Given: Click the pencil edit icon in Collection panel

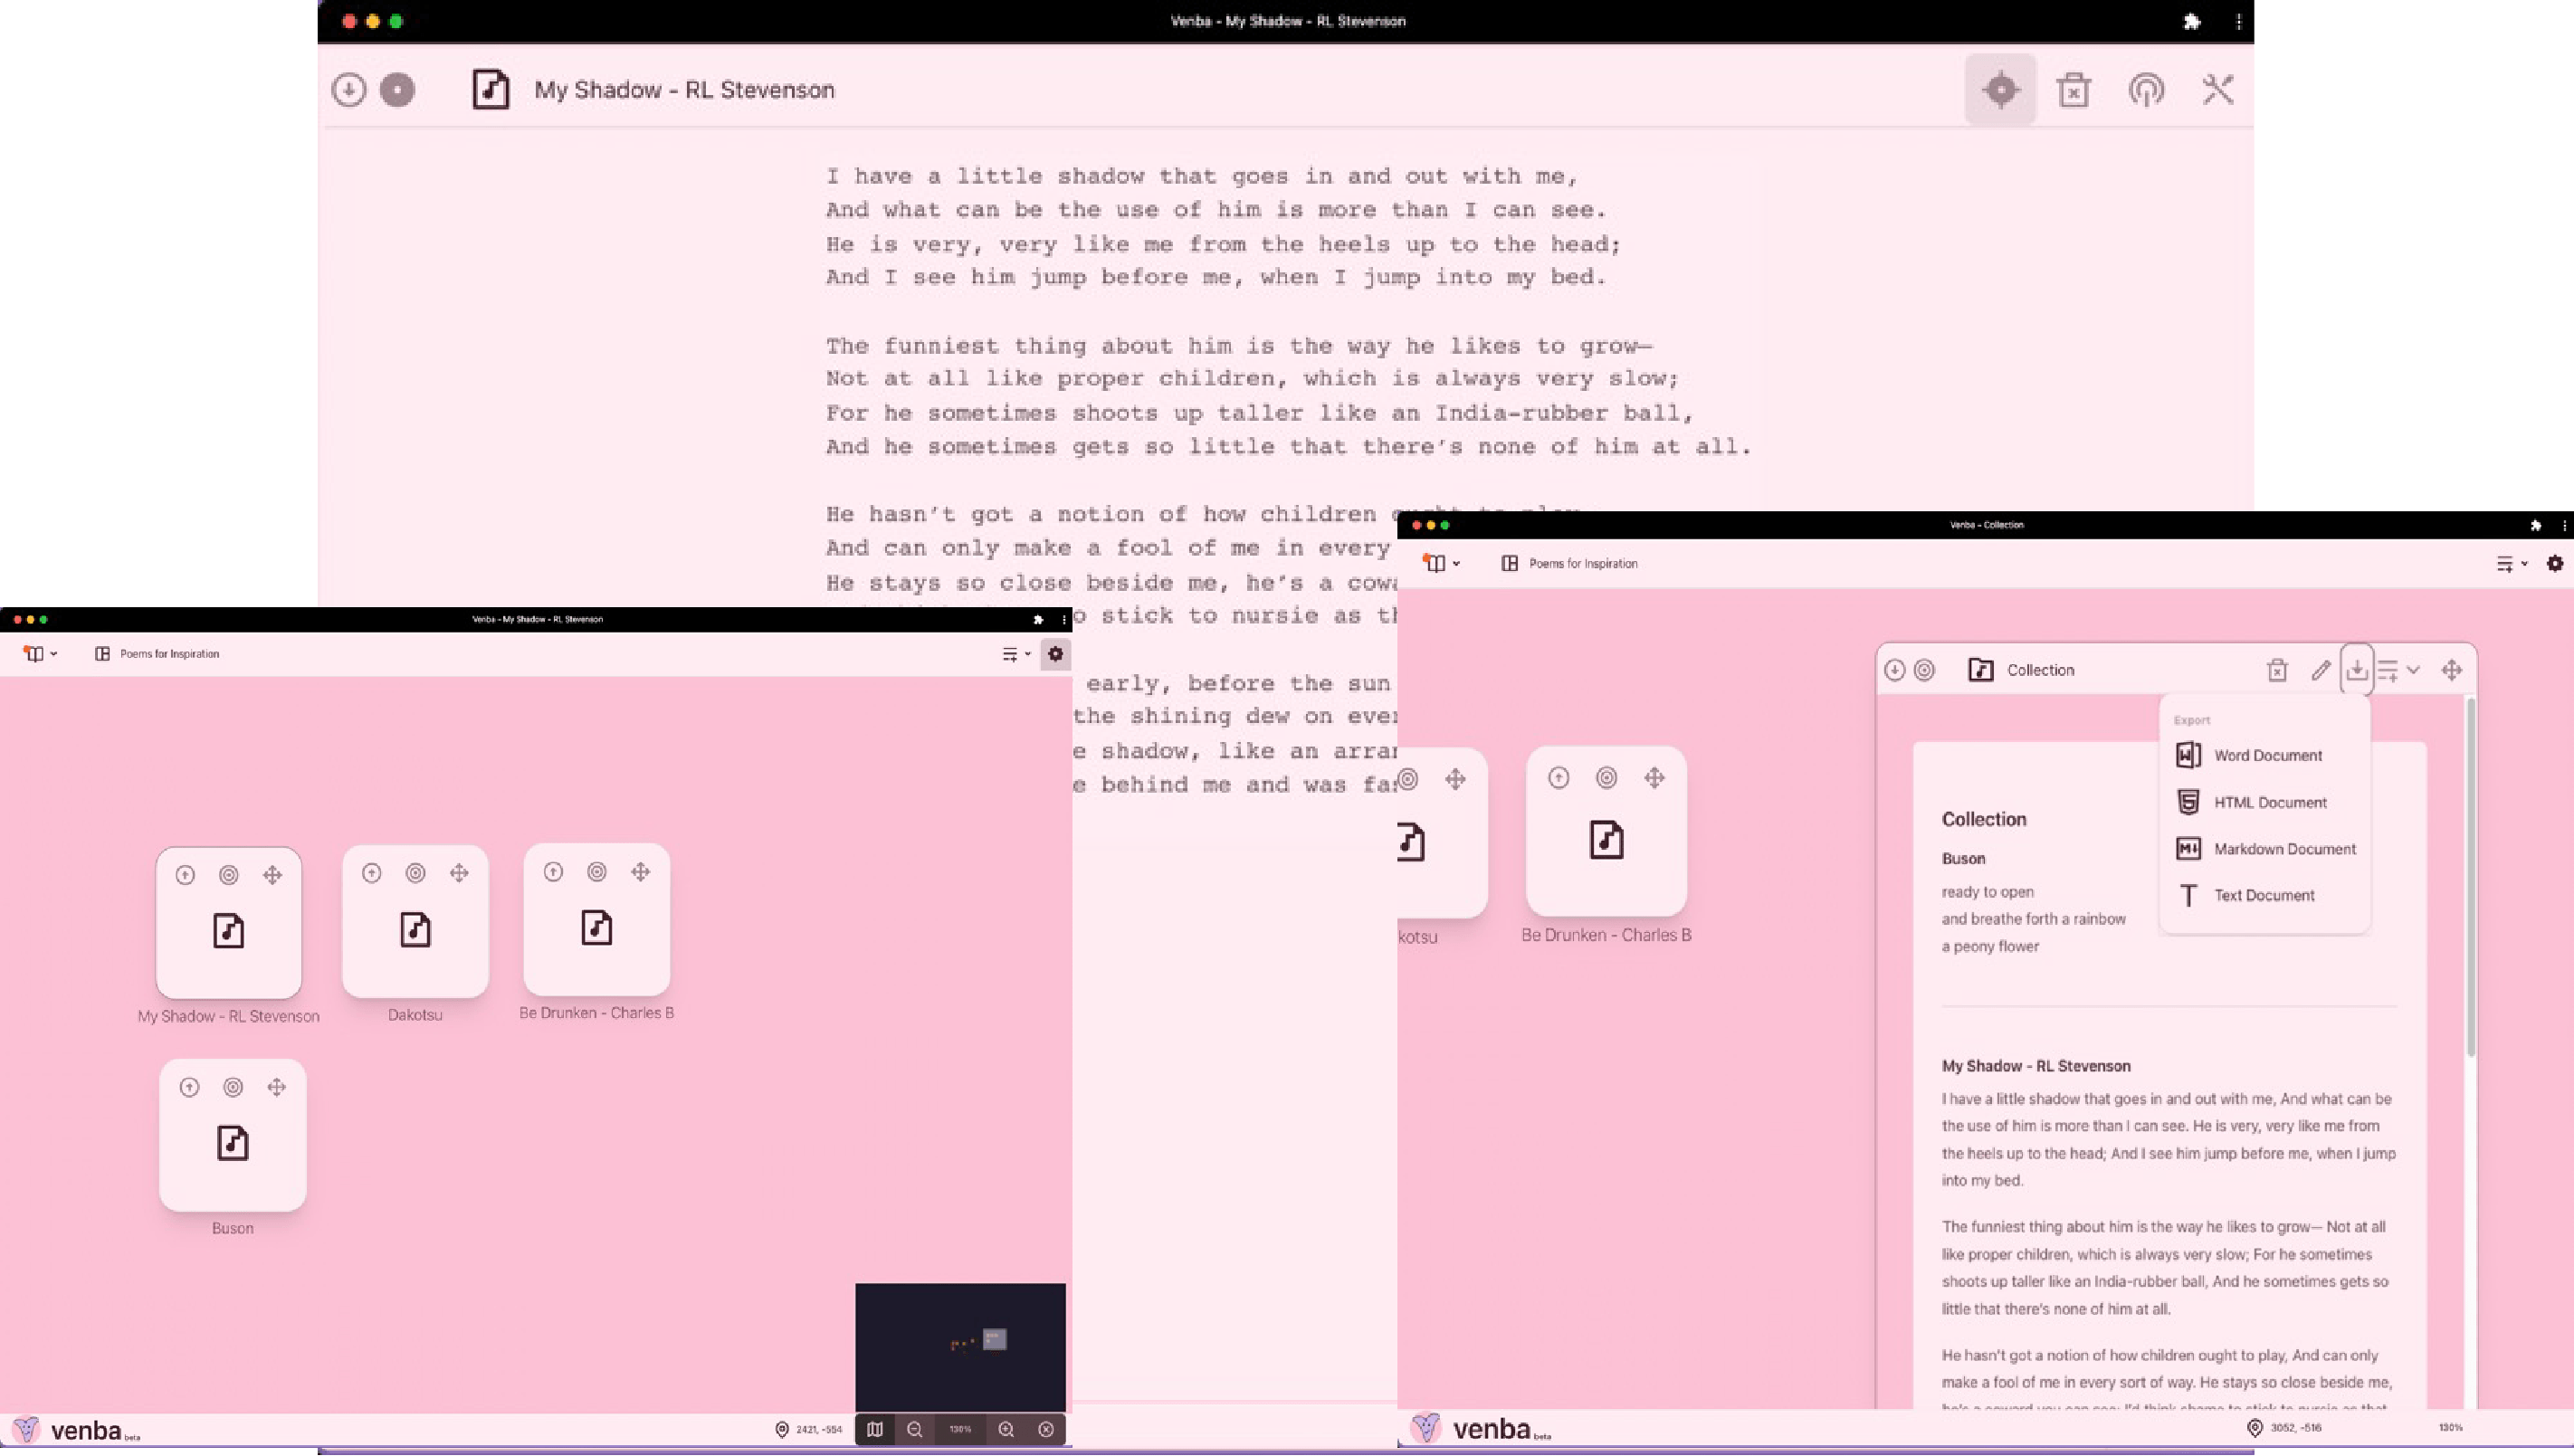Looking at the screenshot, I should pyautogui.click(x=2321, y=670).
